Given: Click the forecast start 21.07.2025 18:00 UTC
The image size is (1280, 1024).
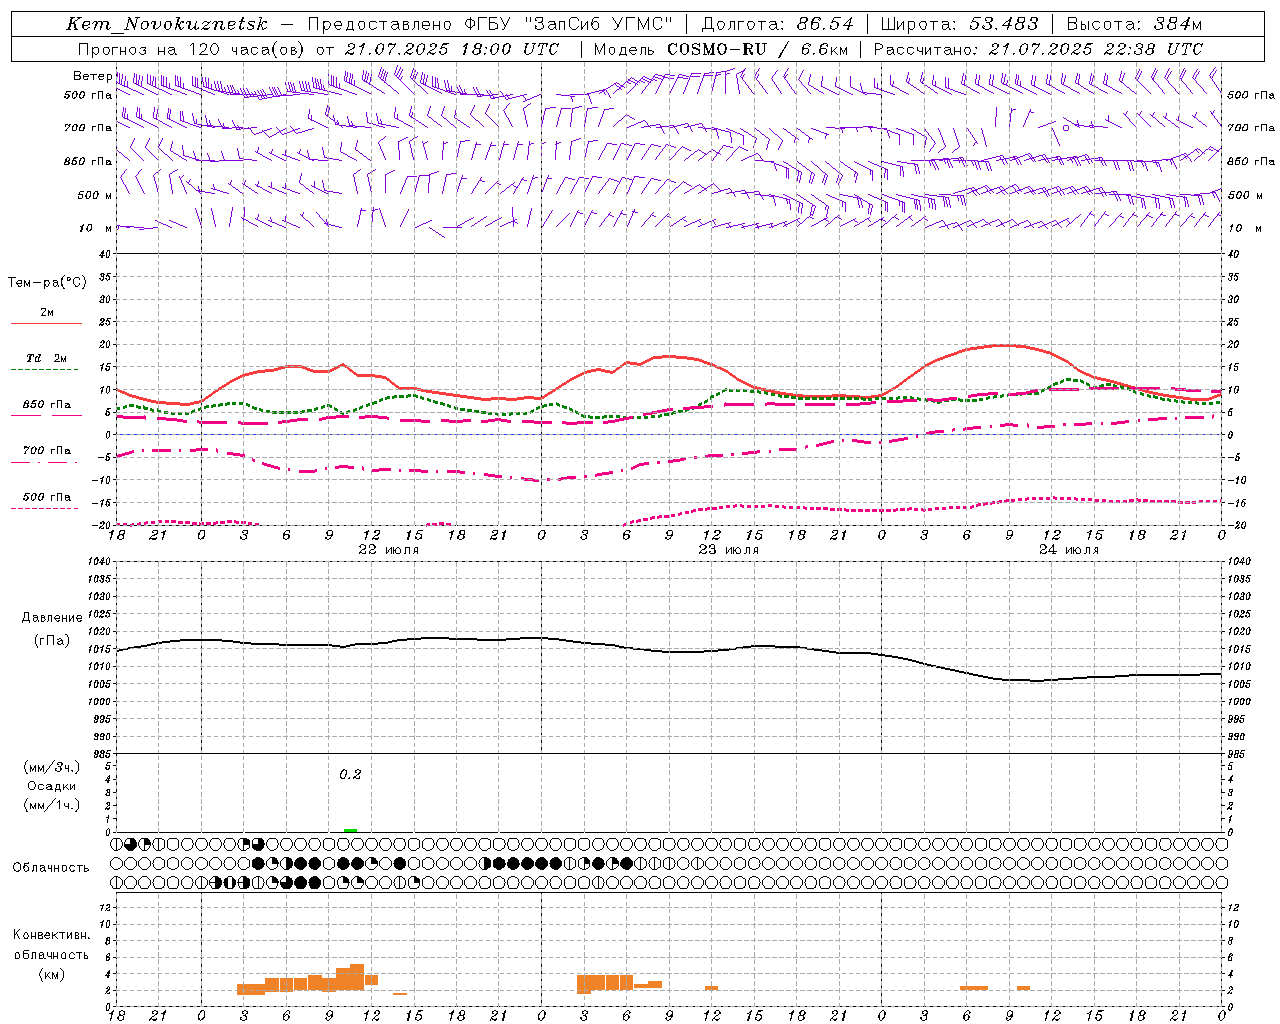Looking at the screenshot, I should pyautogui.click(x=452, y=49).
